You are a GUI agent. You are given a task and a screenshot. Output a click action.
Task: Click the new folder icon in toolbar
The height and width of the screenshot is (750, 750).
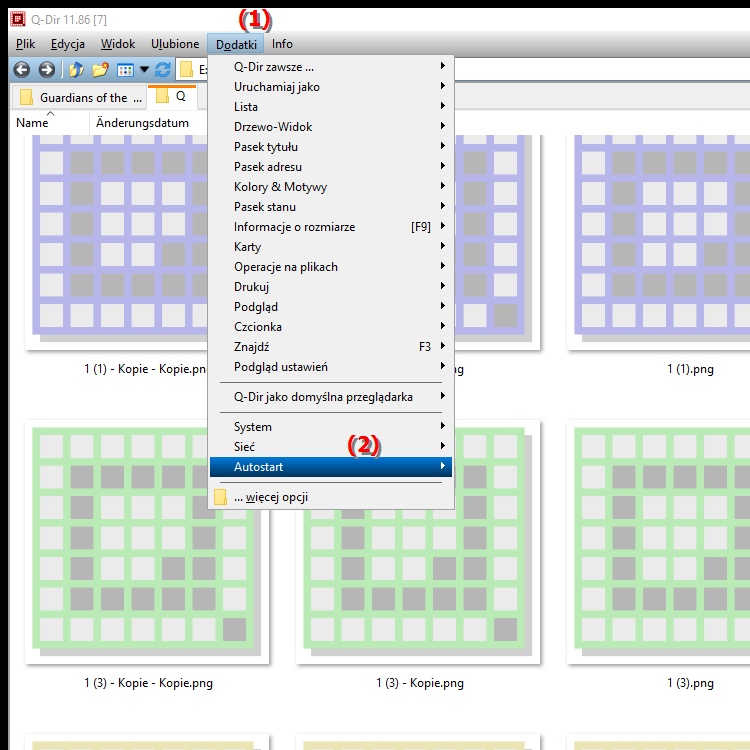click(100, 70)
